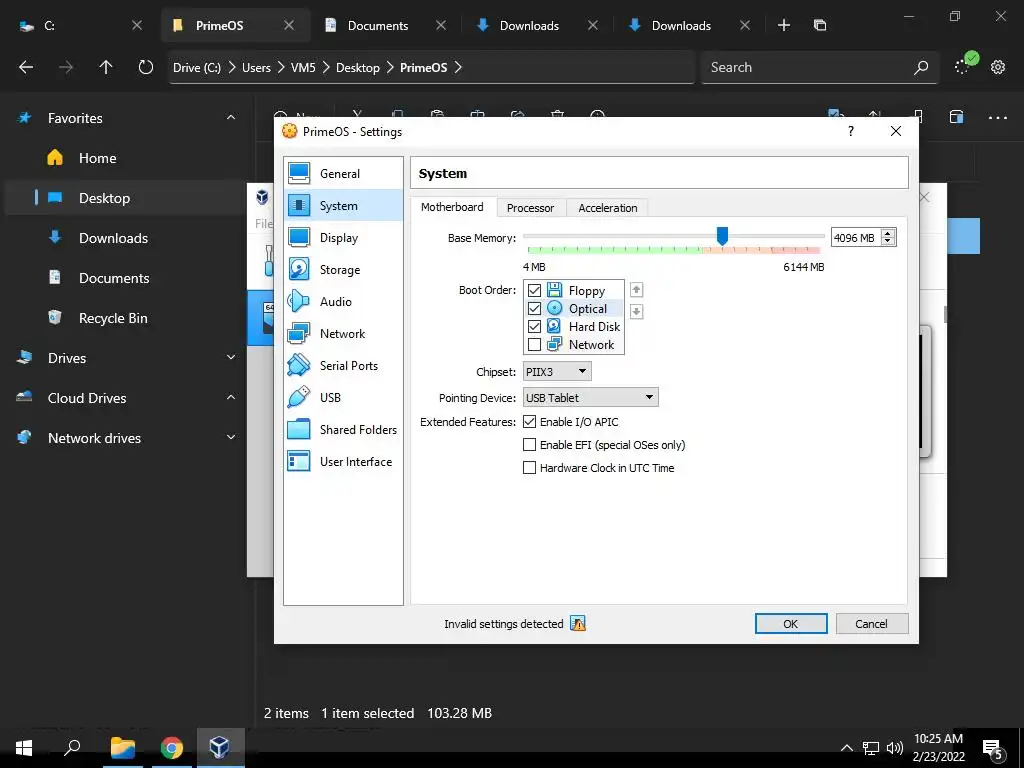Enable EFI (special OSes only)
Viewport: 1024px width, 768px height.
(530, 445)
